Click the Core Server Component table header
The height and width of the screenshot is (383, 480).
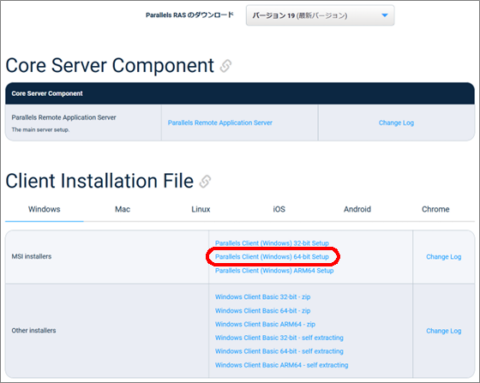click(x=240, y=93)
